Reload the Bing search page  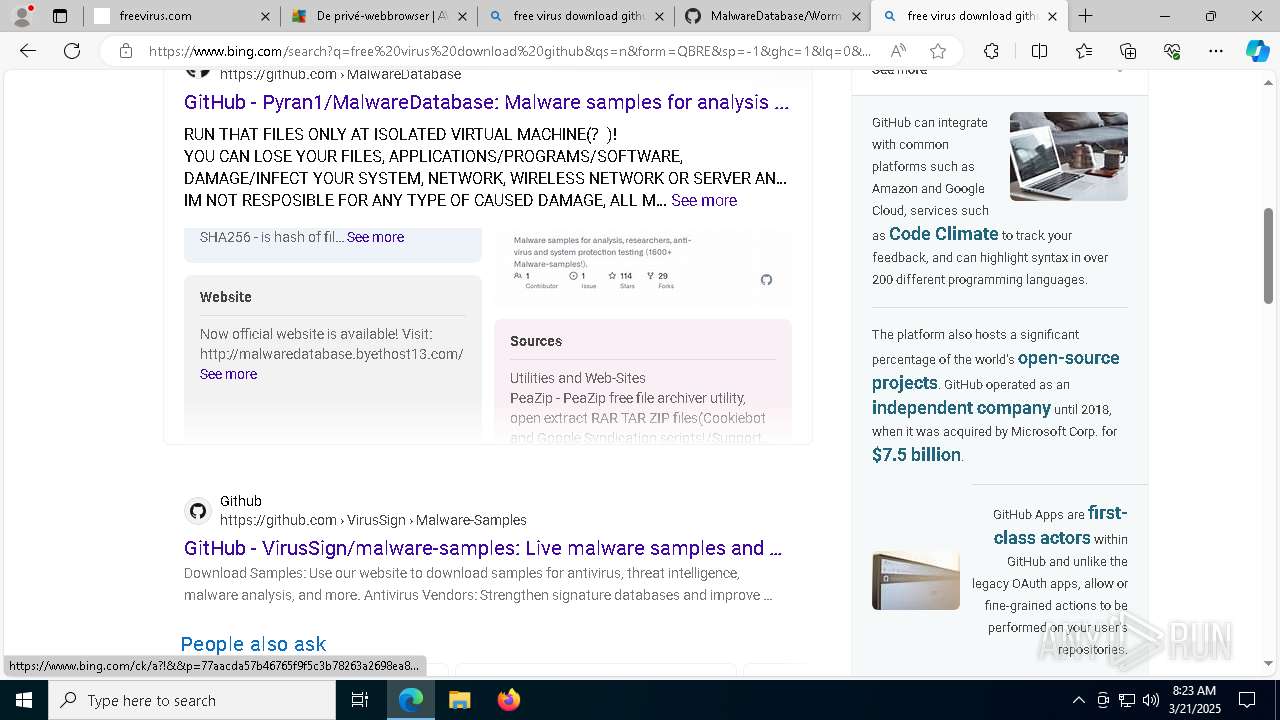72,51
